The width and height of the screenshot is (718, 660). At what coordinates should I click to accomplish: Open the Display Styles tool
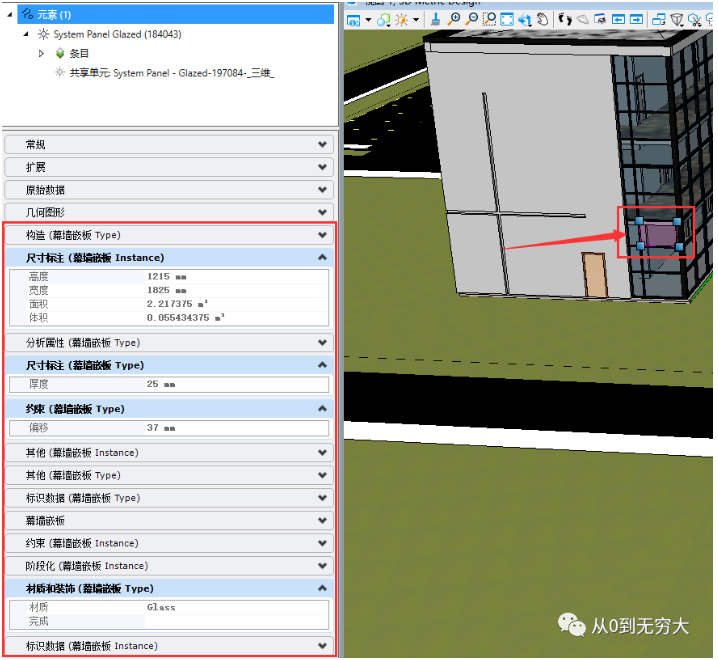[384, 20]
